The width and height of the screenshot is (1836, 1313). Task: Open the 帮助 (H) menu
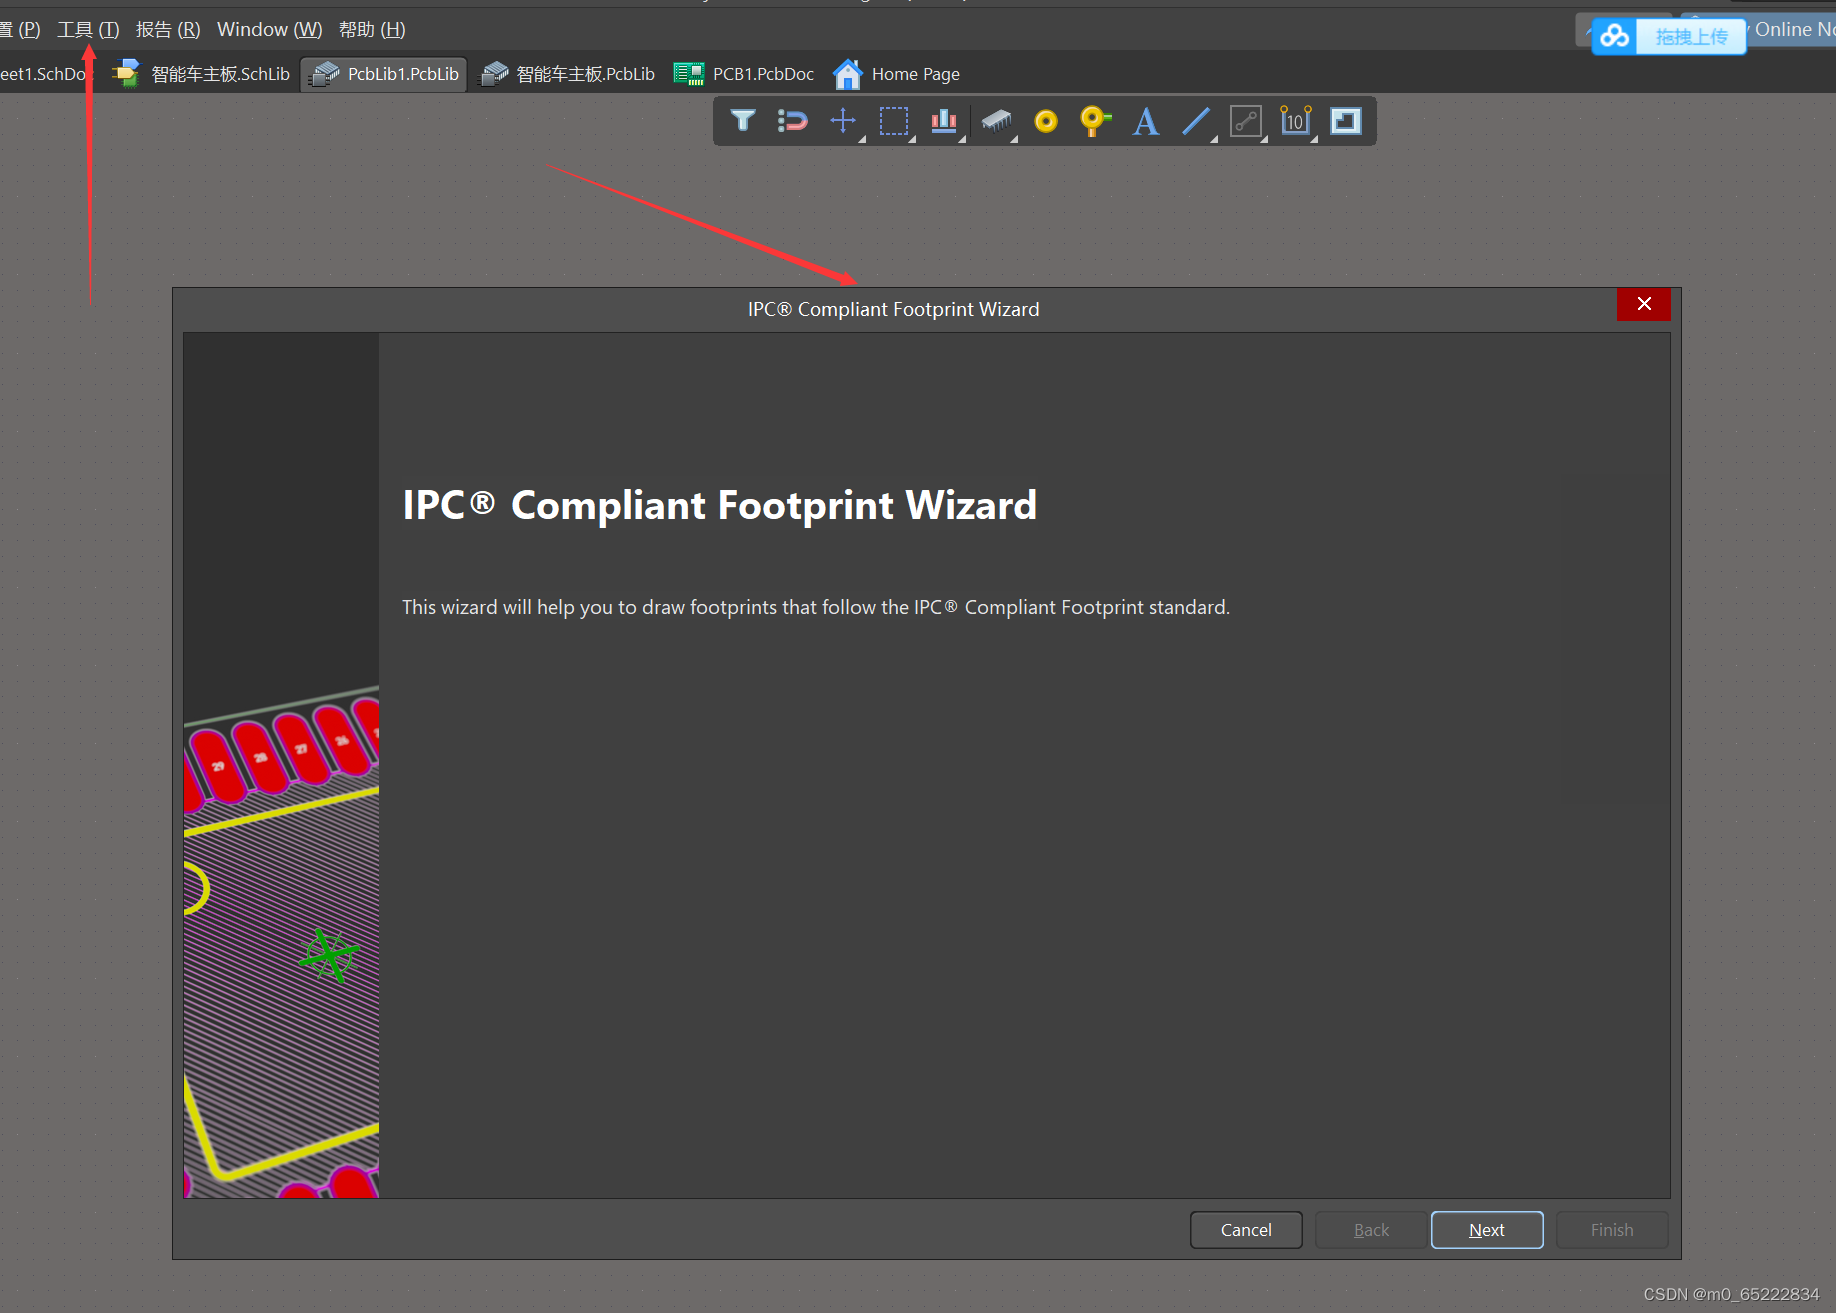pyautogui.click(x=372, y=29)
